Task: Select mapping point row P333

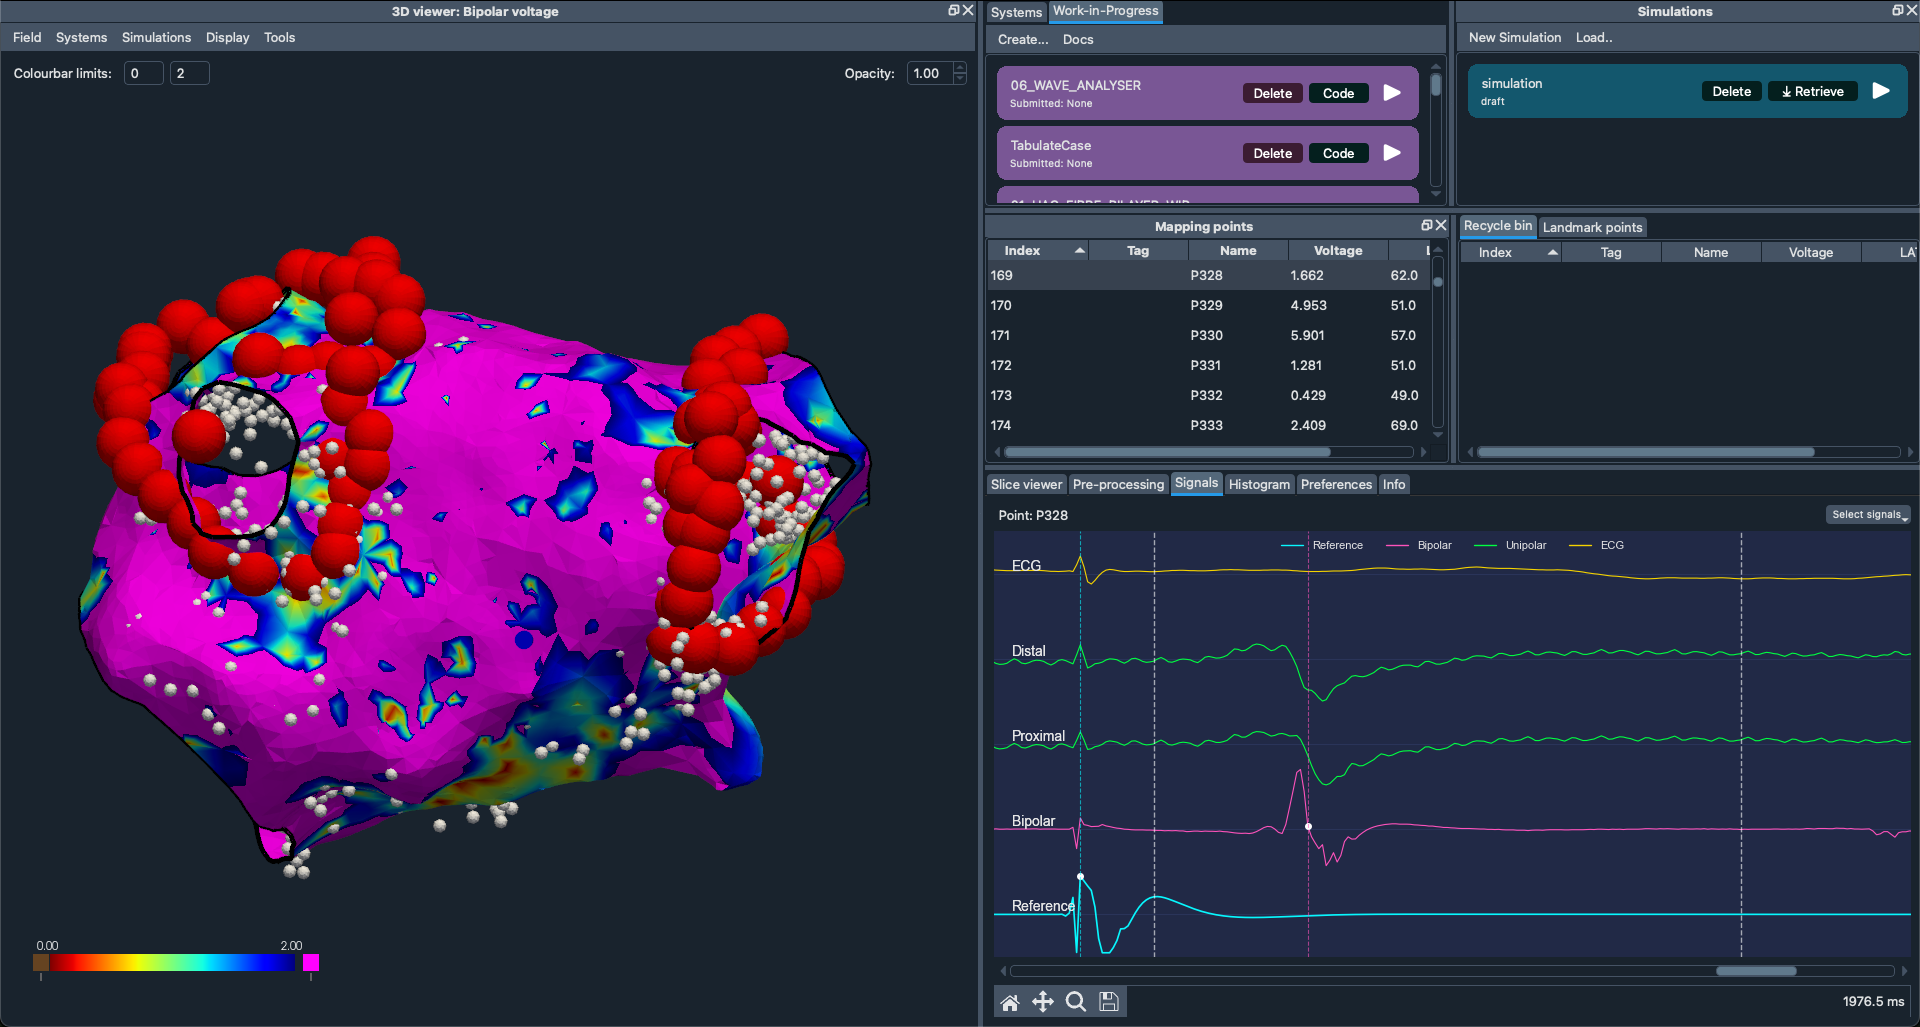Action: coord(1209,425)
